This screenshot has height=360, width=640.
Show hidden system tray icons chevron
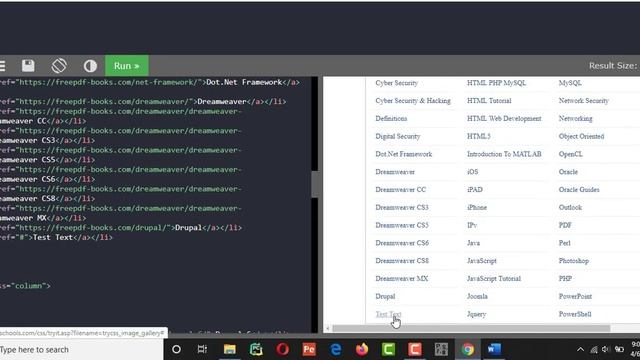click(580, 349)
